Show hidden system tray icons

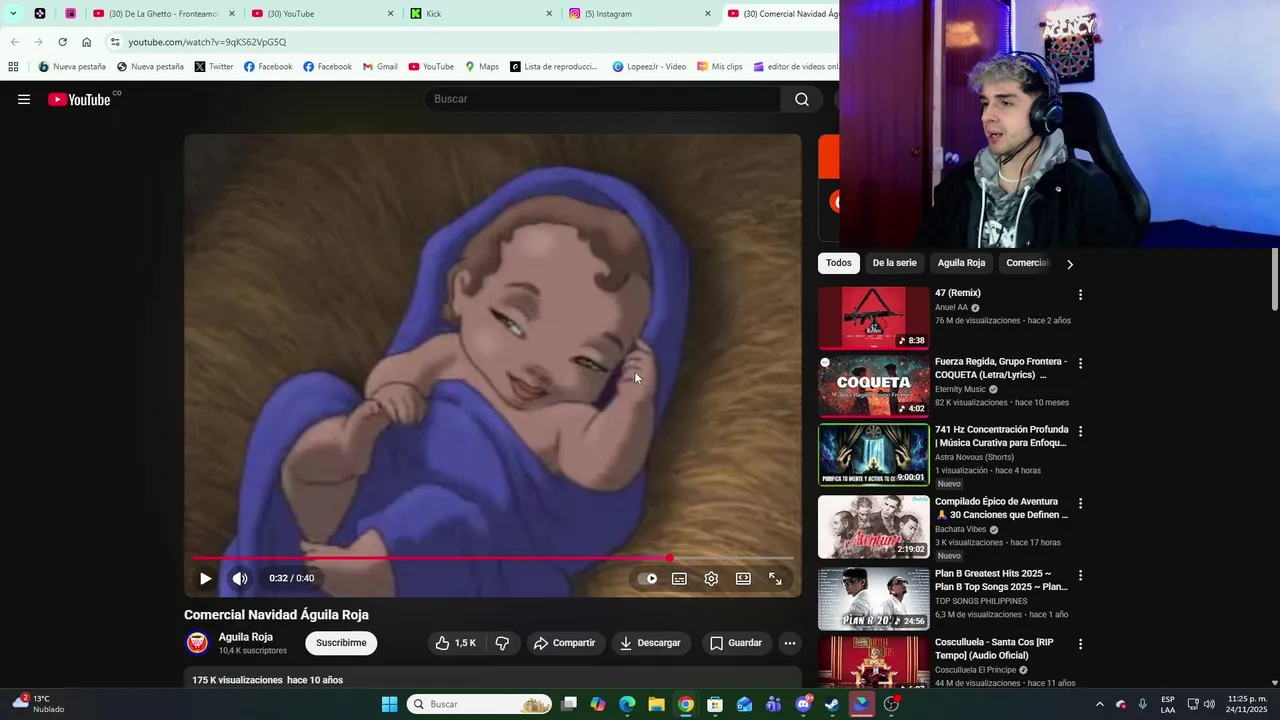coord(1099,704)
